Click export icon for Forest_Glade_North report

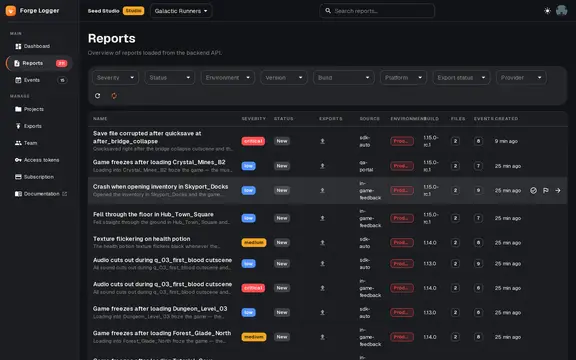point(322,337)
